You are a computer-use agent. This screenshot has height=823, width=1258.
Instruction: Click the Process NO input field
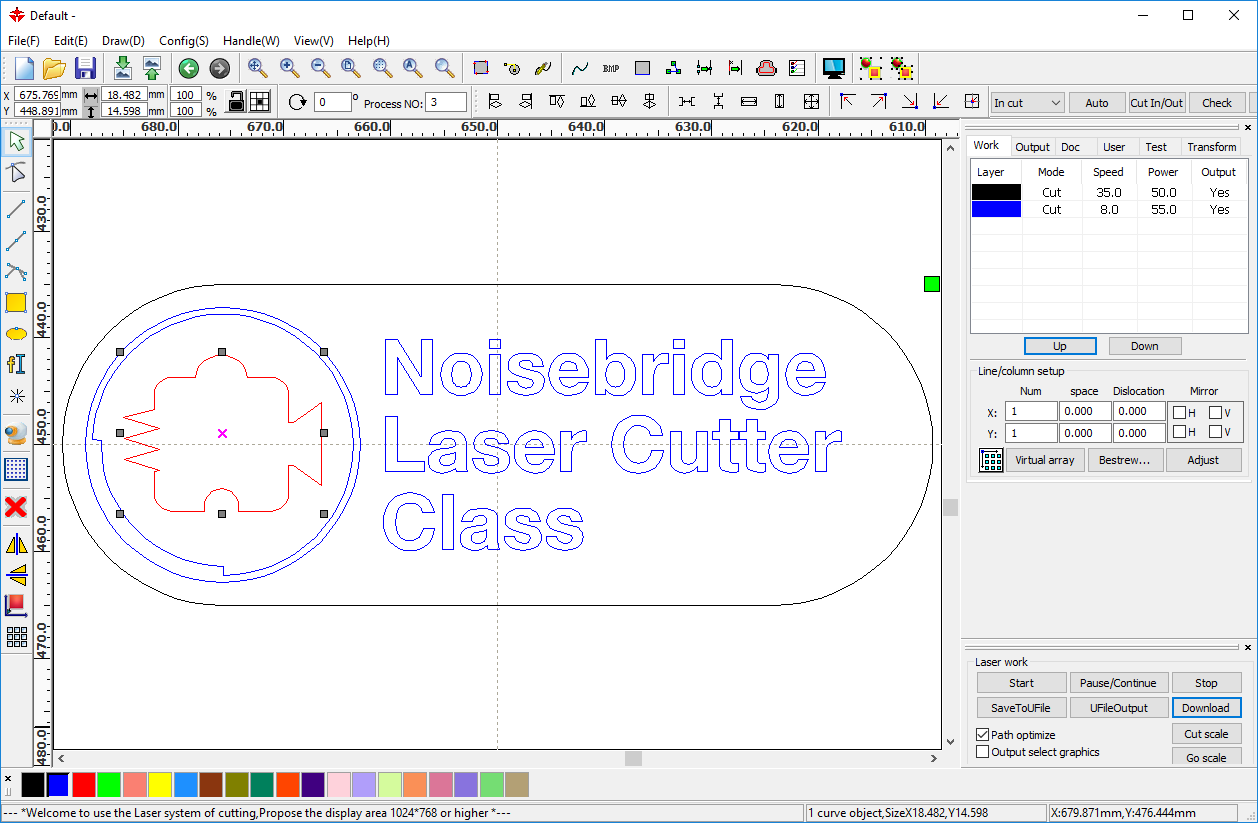[447, 103]
